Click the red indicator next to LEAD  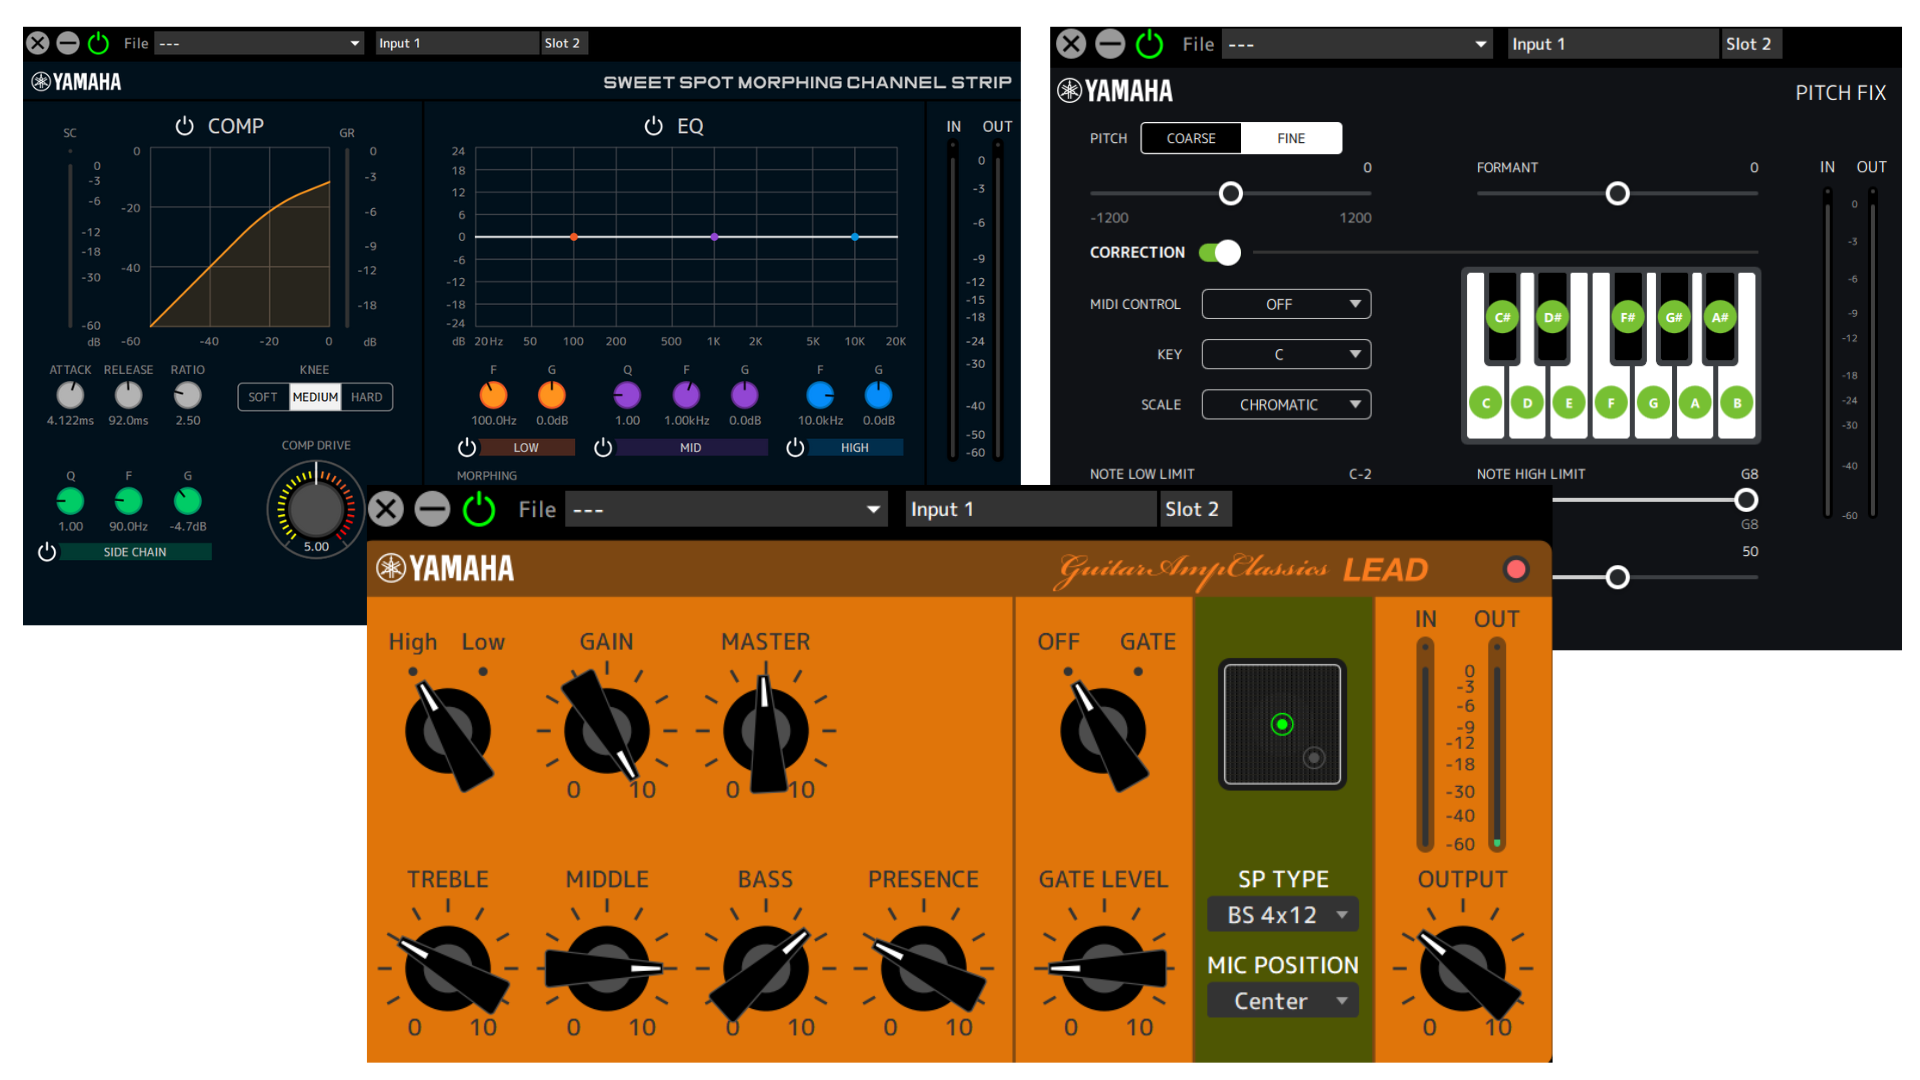click(1515, 569)
